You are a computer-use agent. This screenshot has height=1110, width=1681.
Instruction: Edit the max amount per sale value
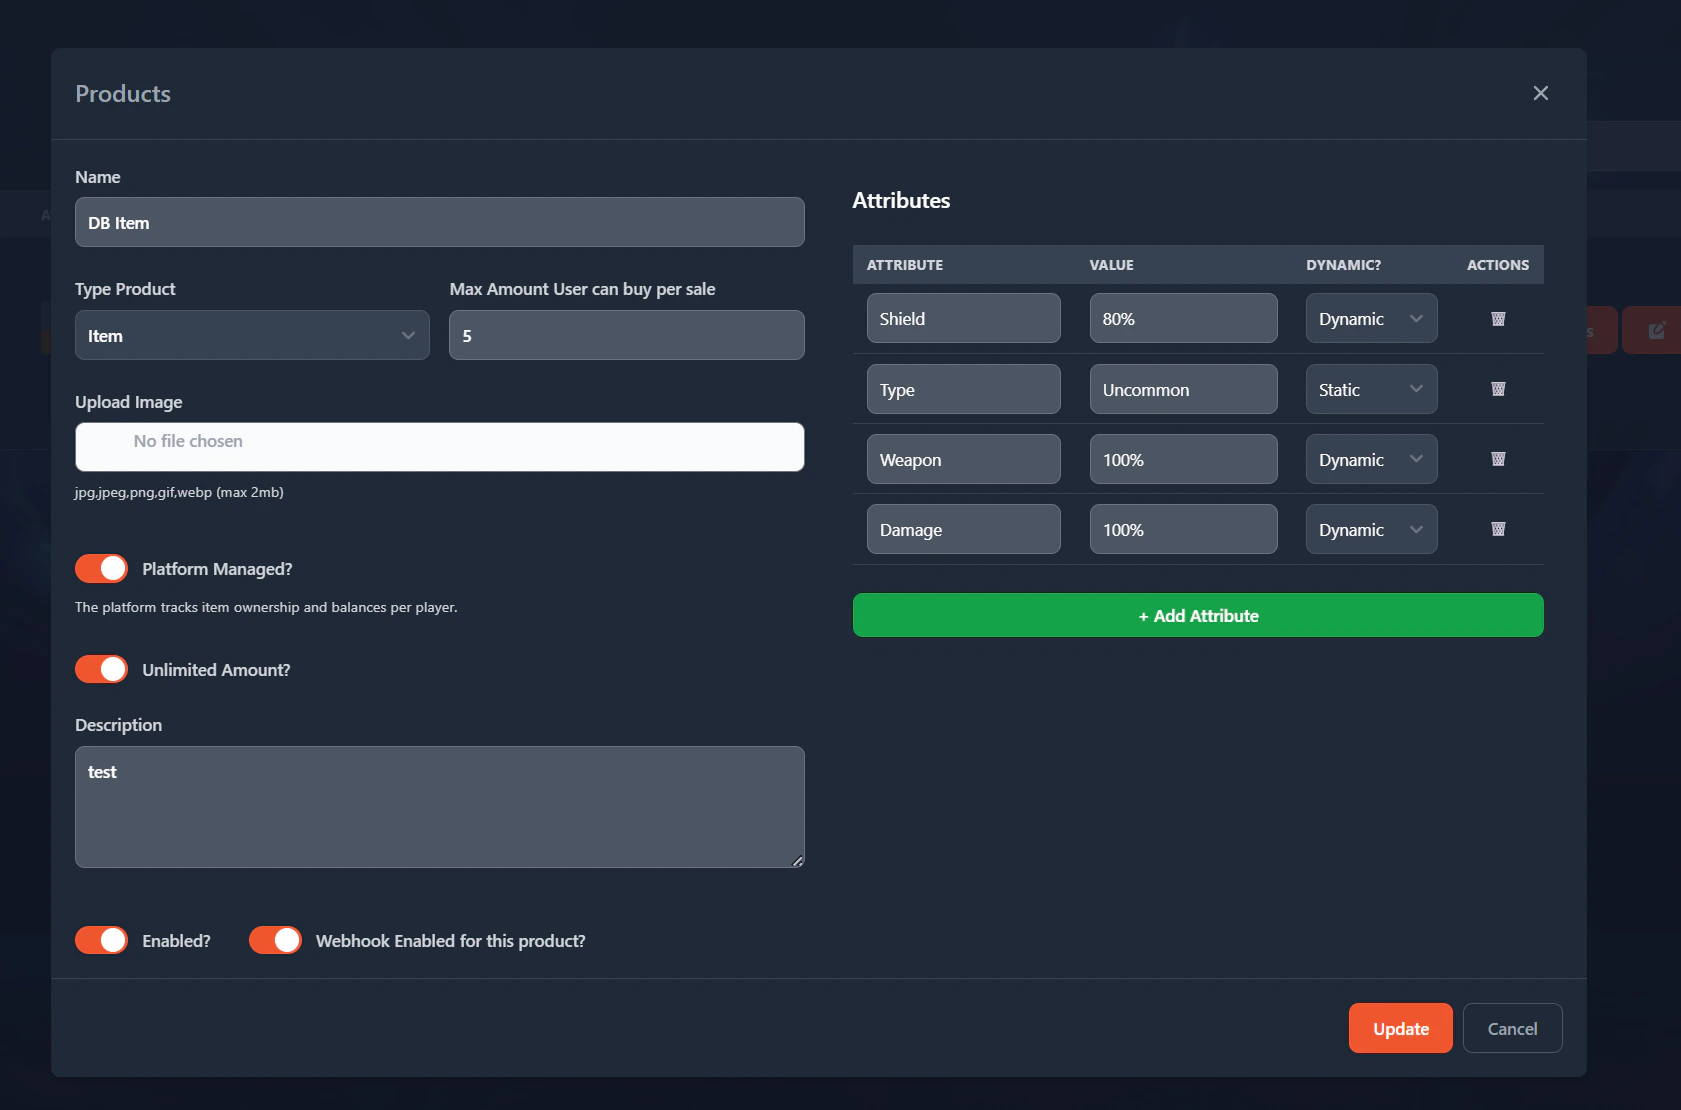pyautogui.click(x=626, y=335)
